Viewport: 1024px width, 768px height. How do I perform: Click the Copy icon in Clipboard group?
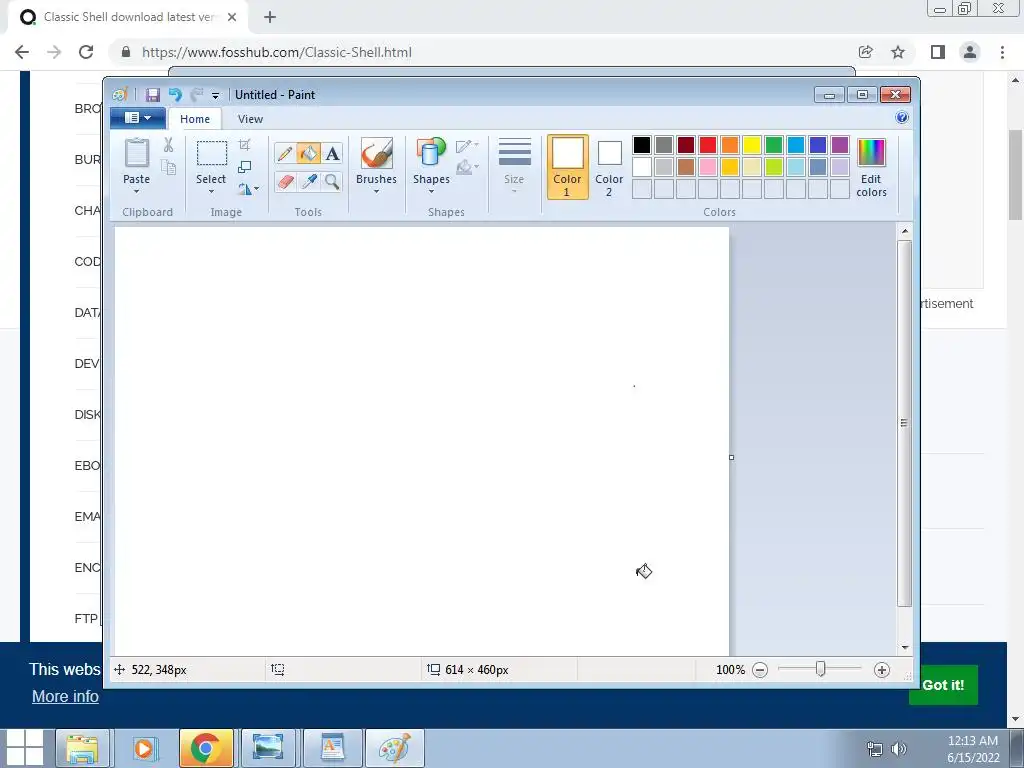168,167
